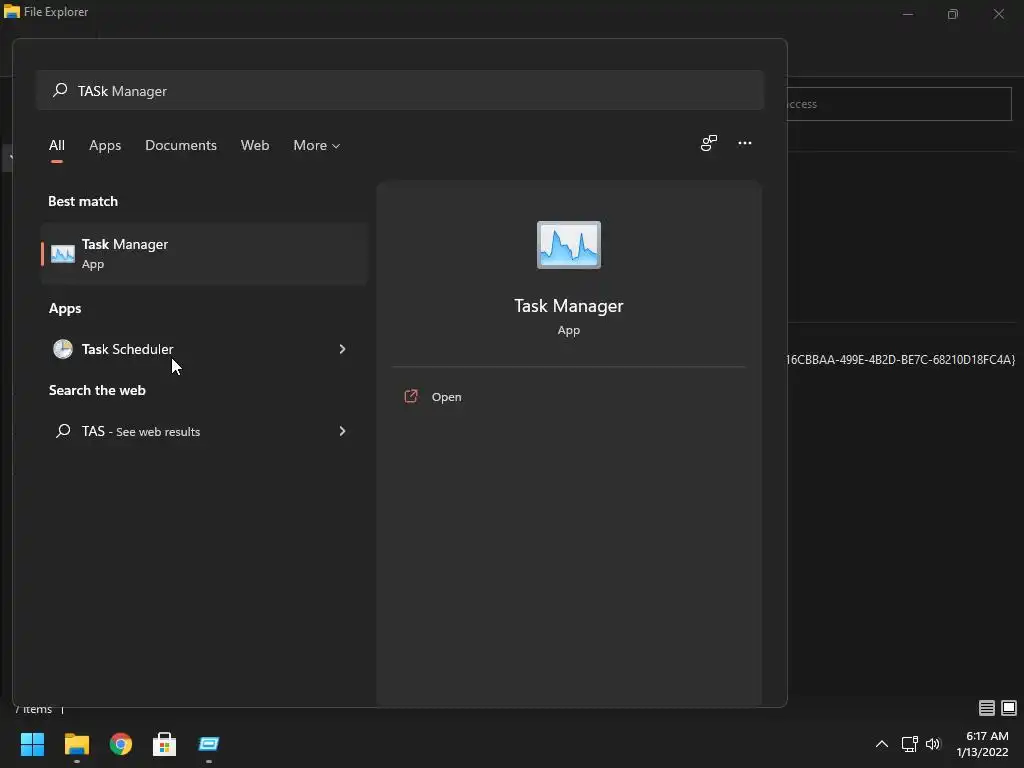Switch to the Apps search tab
Screen dimensions: 1024x768
(105, 146)
